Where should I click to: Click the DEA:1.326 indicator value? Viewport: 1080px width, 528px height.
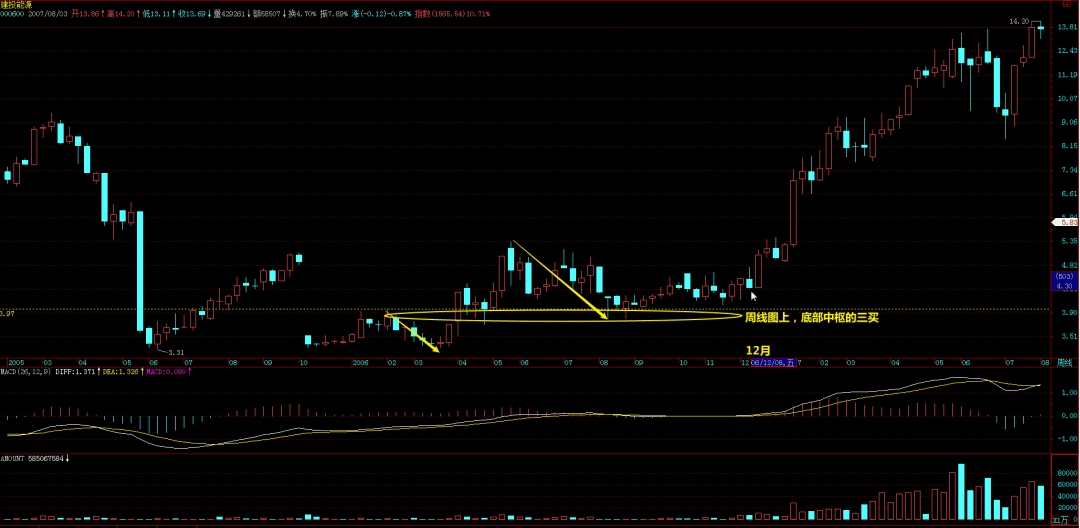pyautogui.click(x=120, y=372)
